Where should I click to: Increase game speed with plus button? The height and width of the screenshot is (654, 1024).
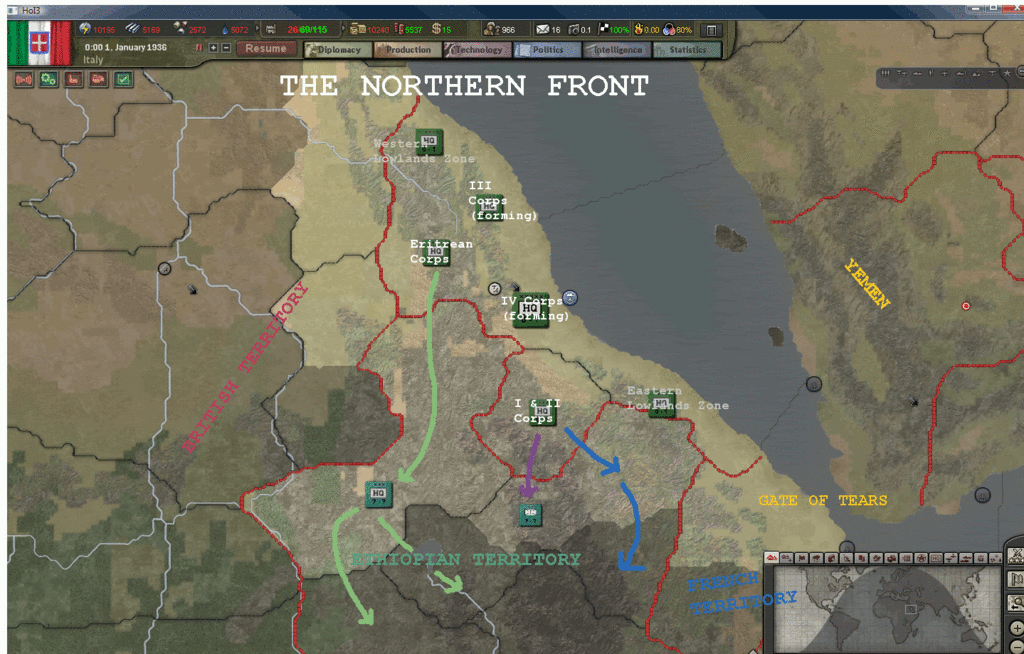point(213,48)
